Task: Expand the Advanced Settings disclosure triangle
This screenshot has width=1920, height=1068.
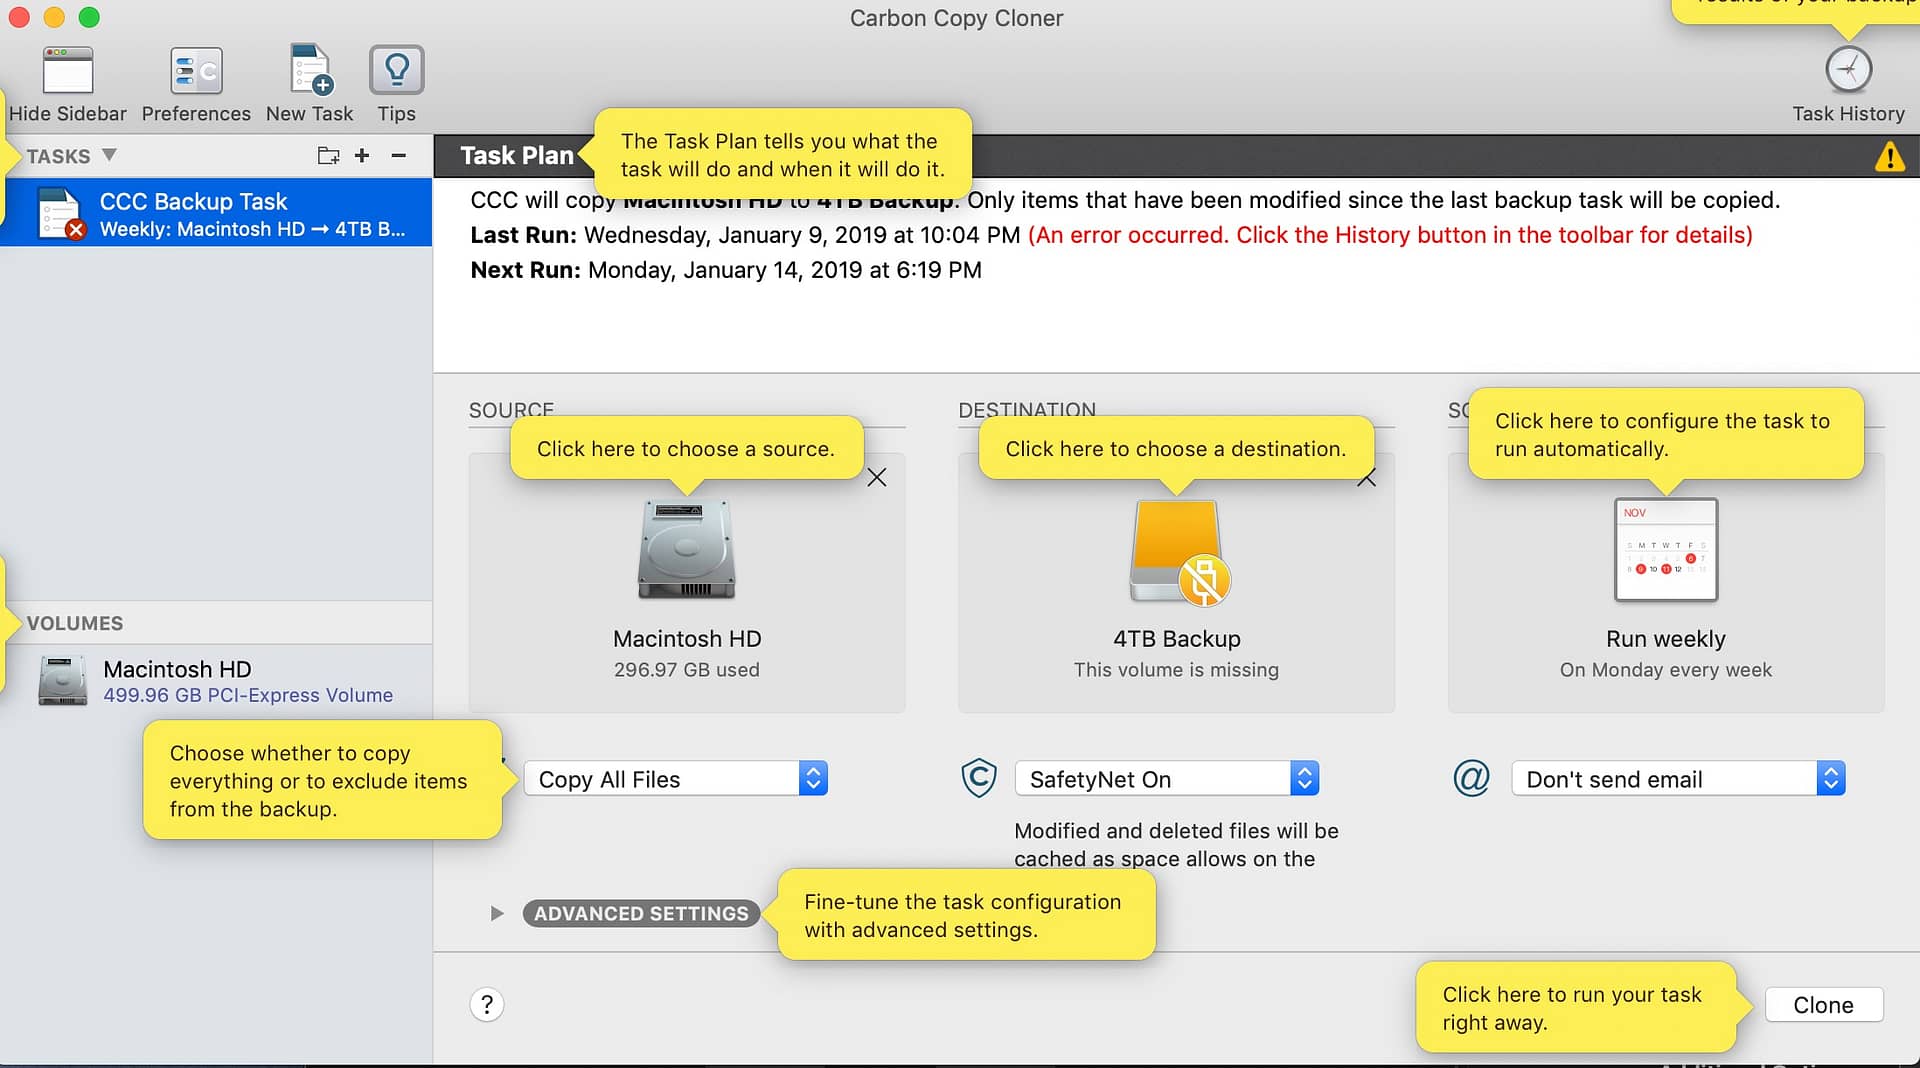Action: (496, 913)
